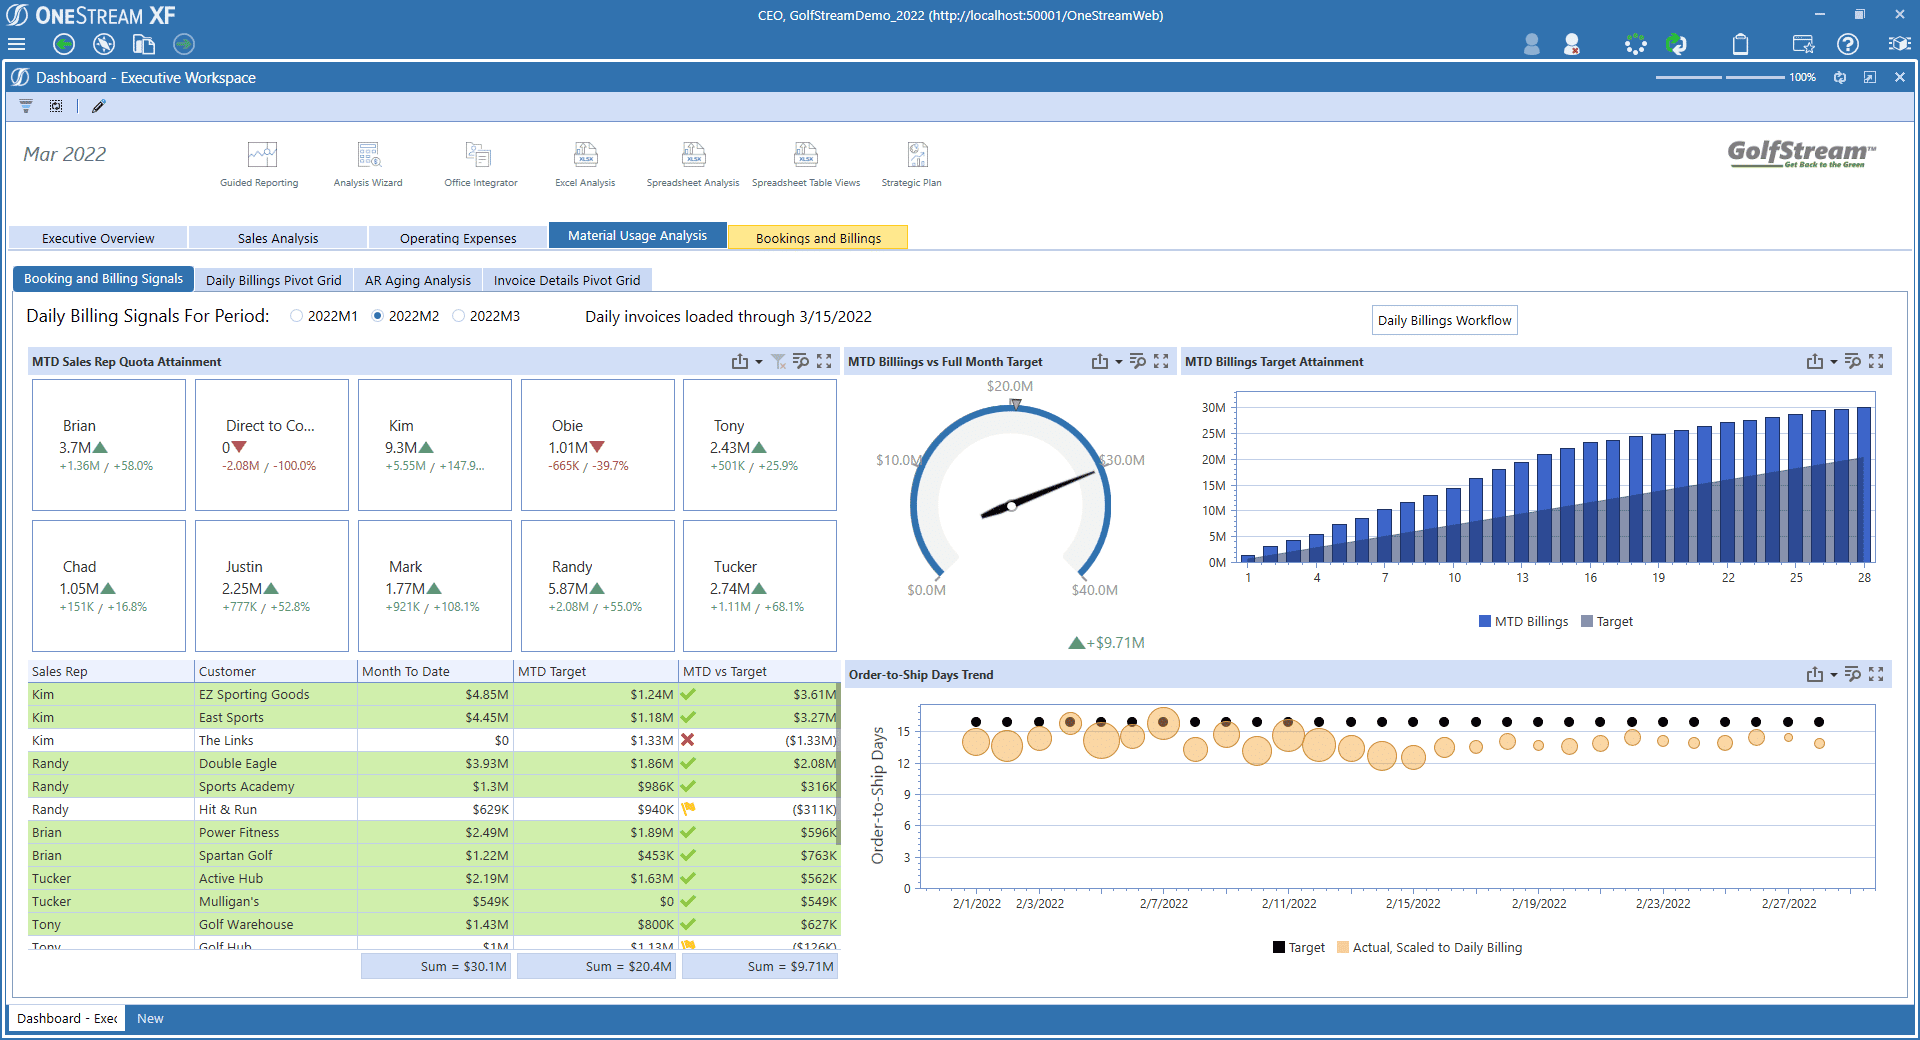The height and width of the screenshot is (1040, 1920).
Task: Open the filter funnel icon in the dashboard toolbar
Action: click(x=25, y=106)
